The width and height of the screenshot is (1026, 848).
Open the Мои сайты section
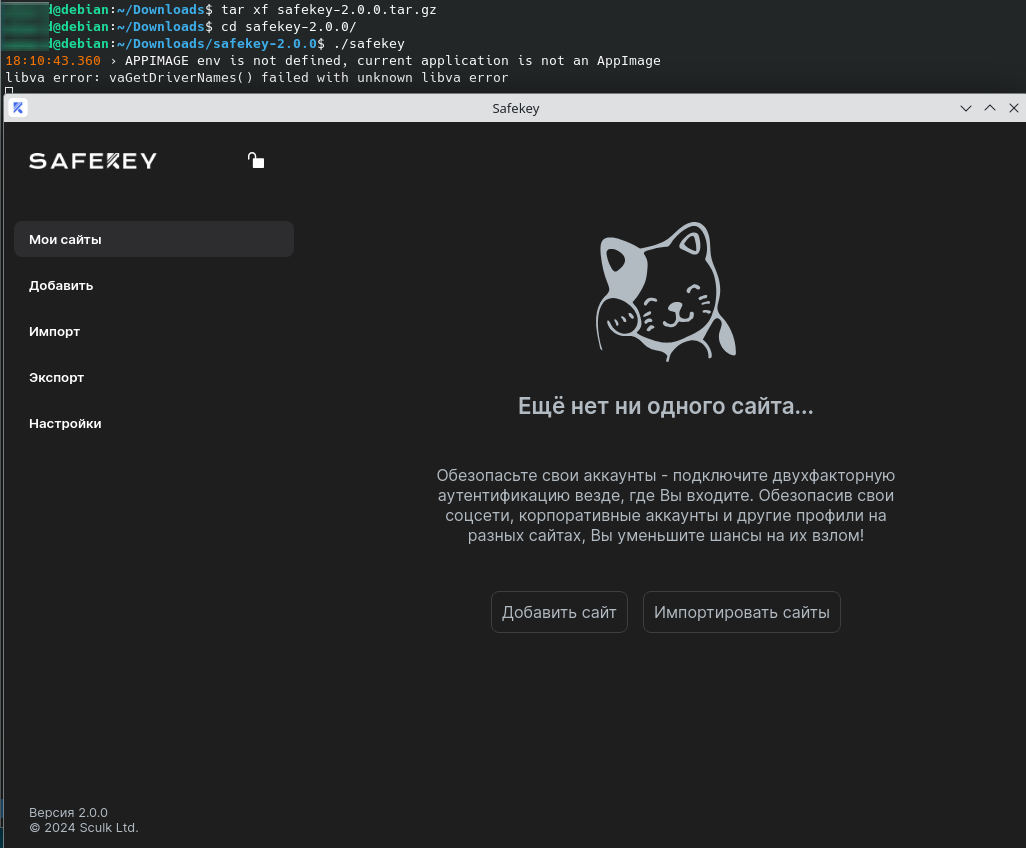(x=154, y=239)
